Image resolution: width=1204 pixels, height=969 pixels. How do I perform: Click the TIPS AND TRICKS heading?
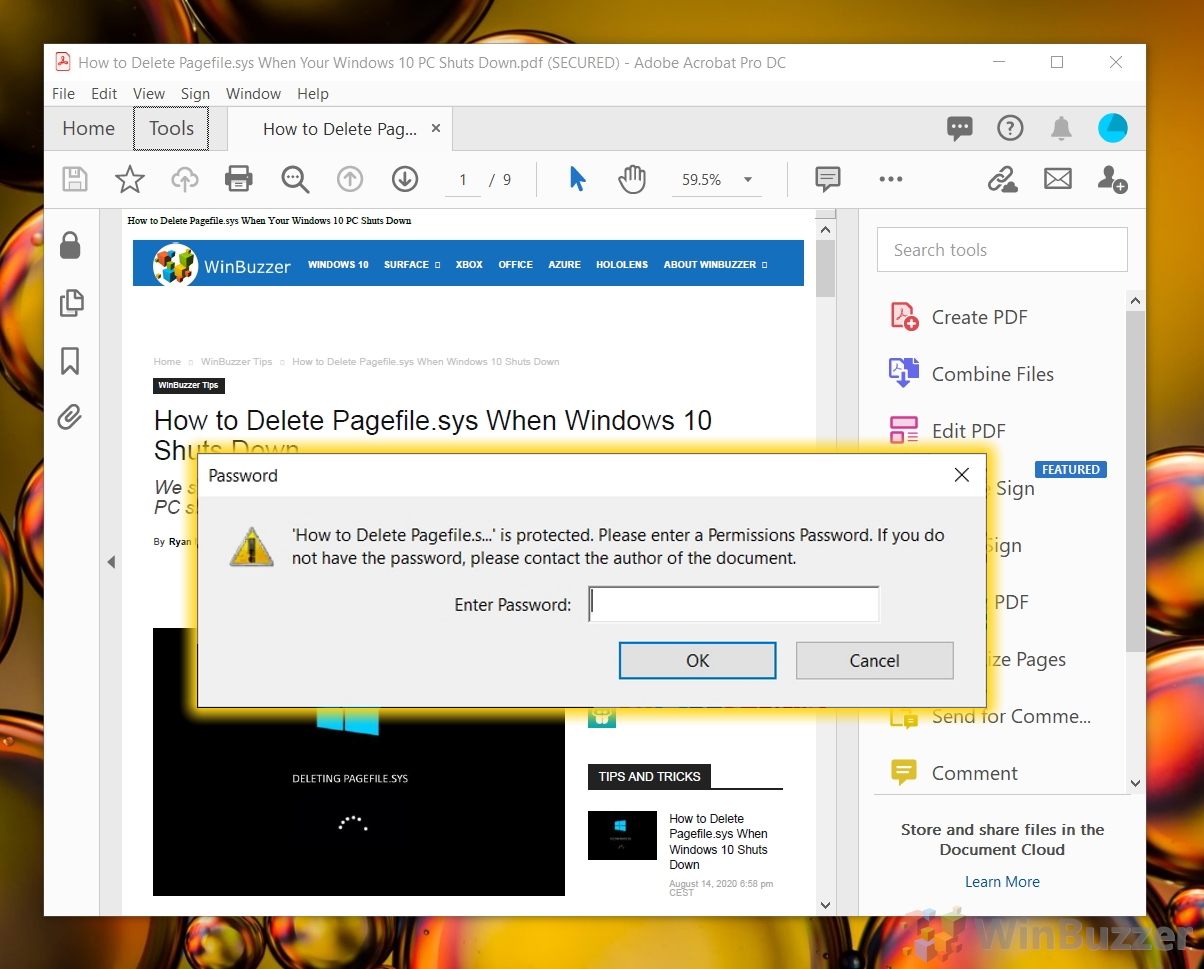(649, 776)
